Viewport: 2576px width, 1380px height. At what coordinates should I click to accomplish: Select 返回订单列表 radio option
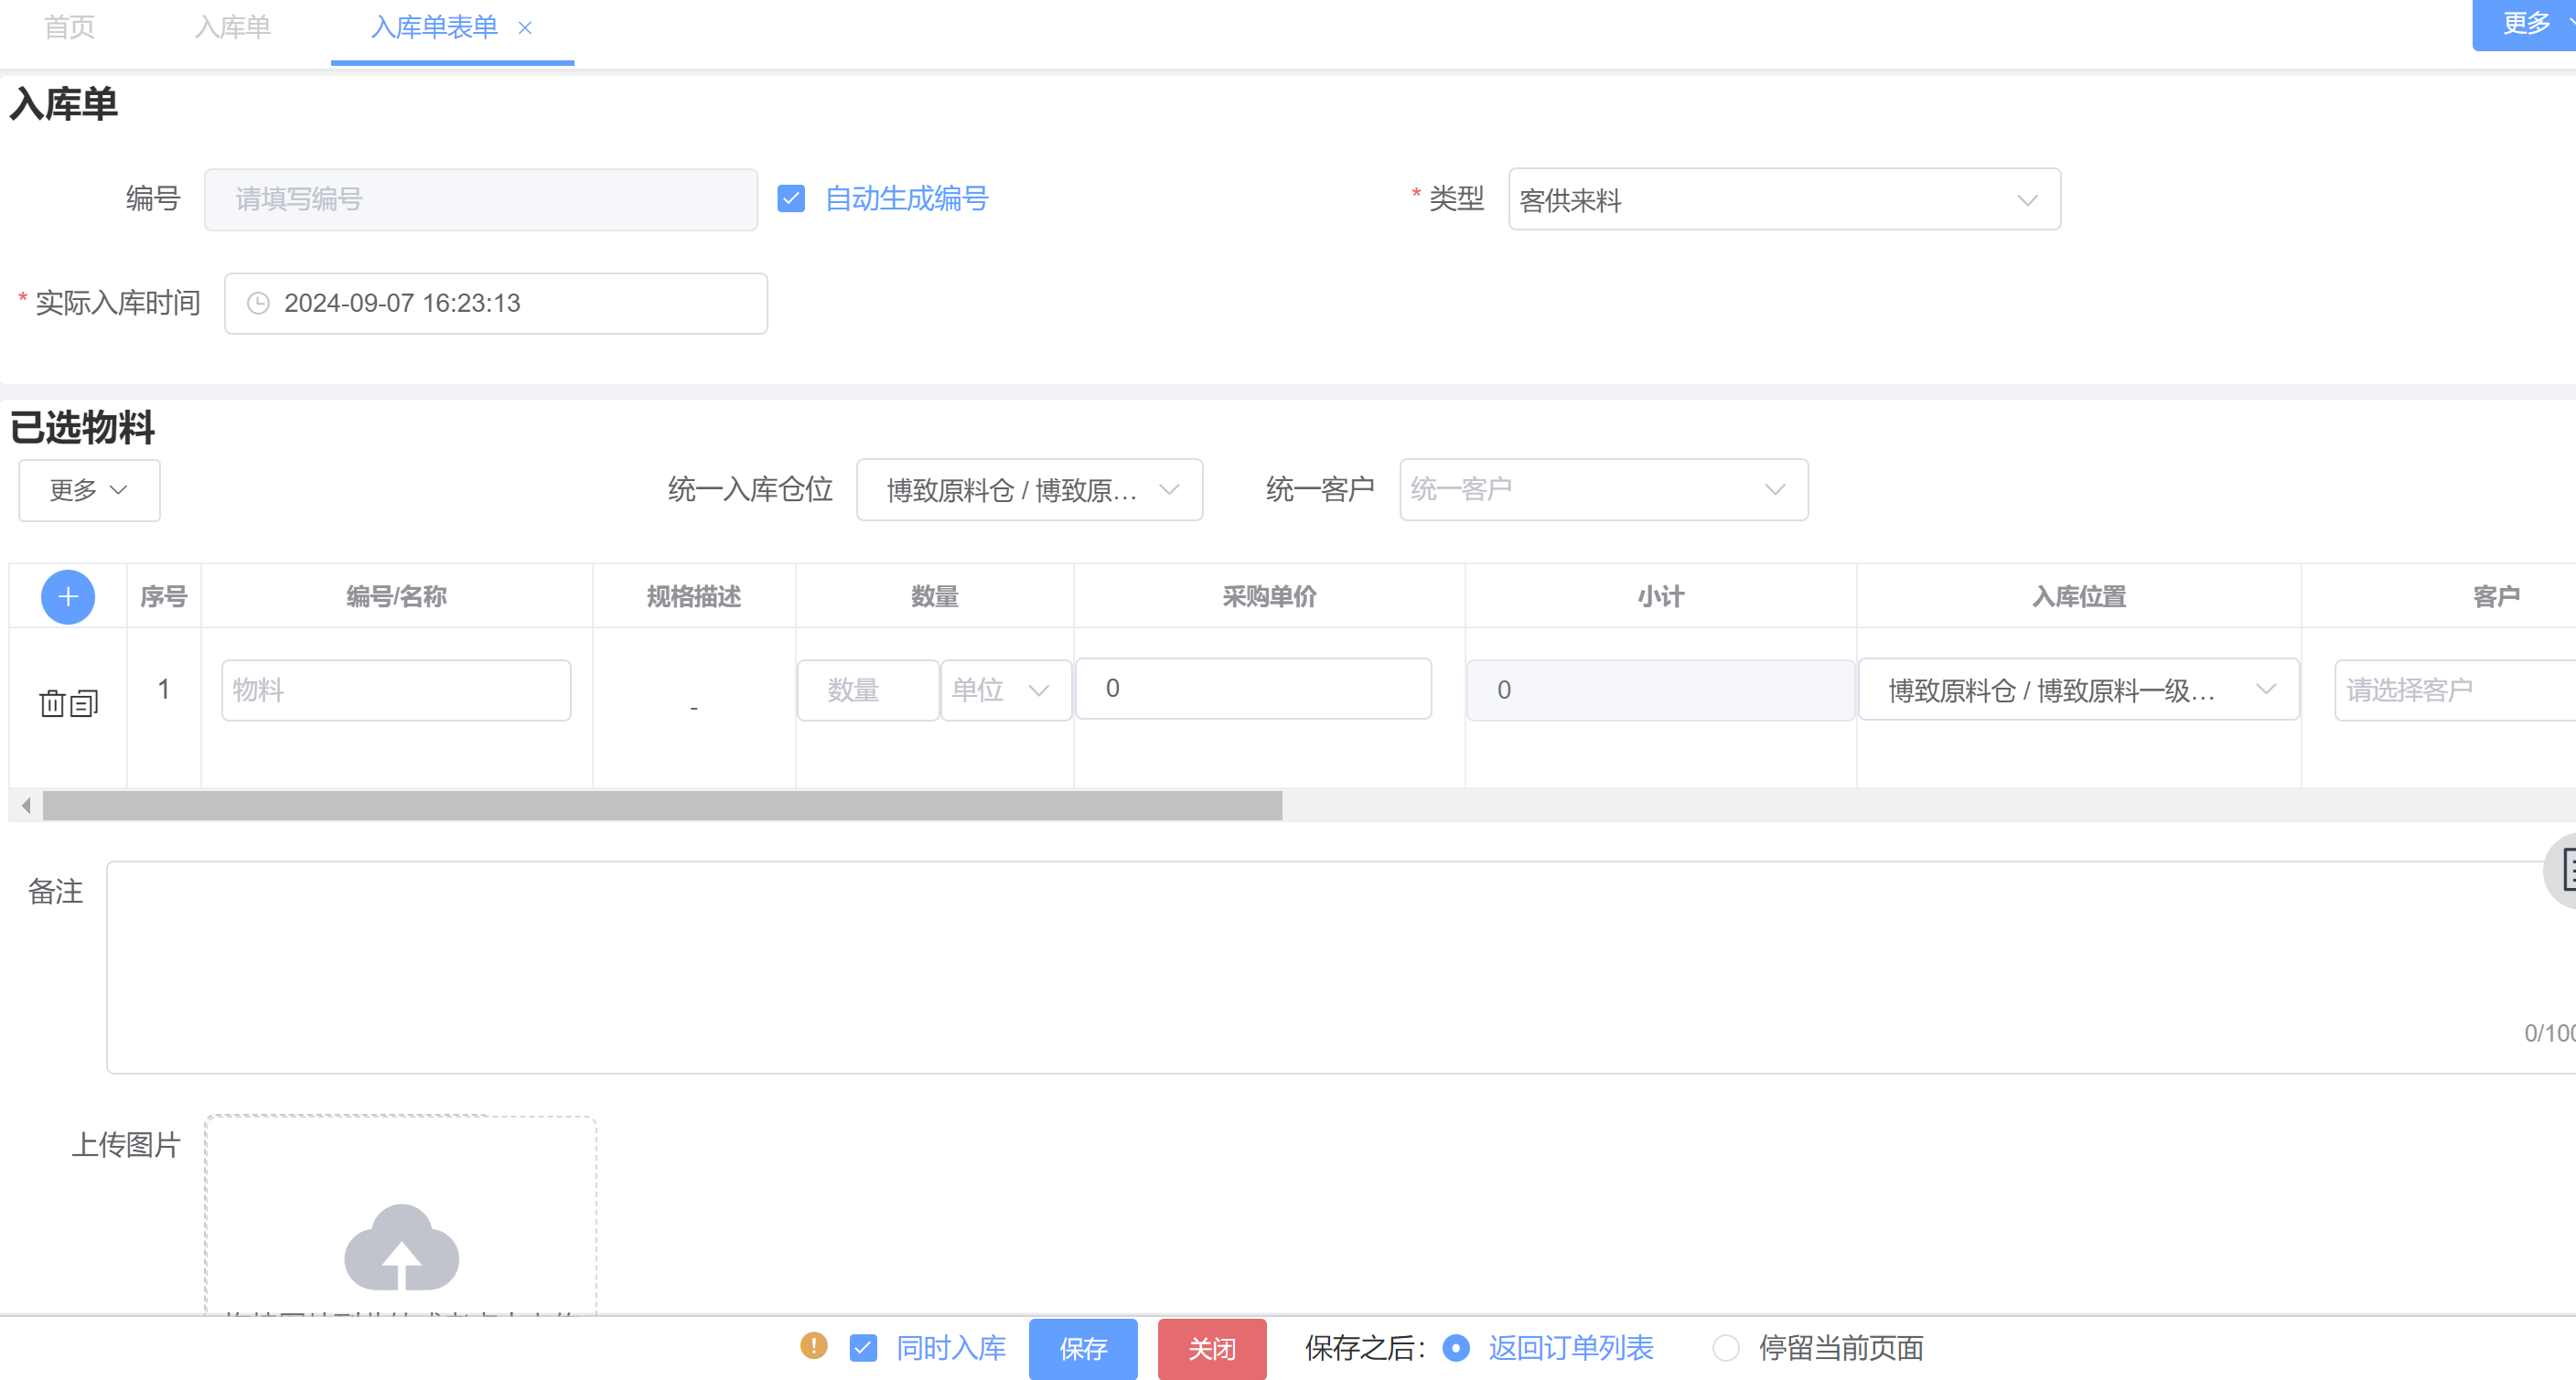(x=1456, y=1348)
